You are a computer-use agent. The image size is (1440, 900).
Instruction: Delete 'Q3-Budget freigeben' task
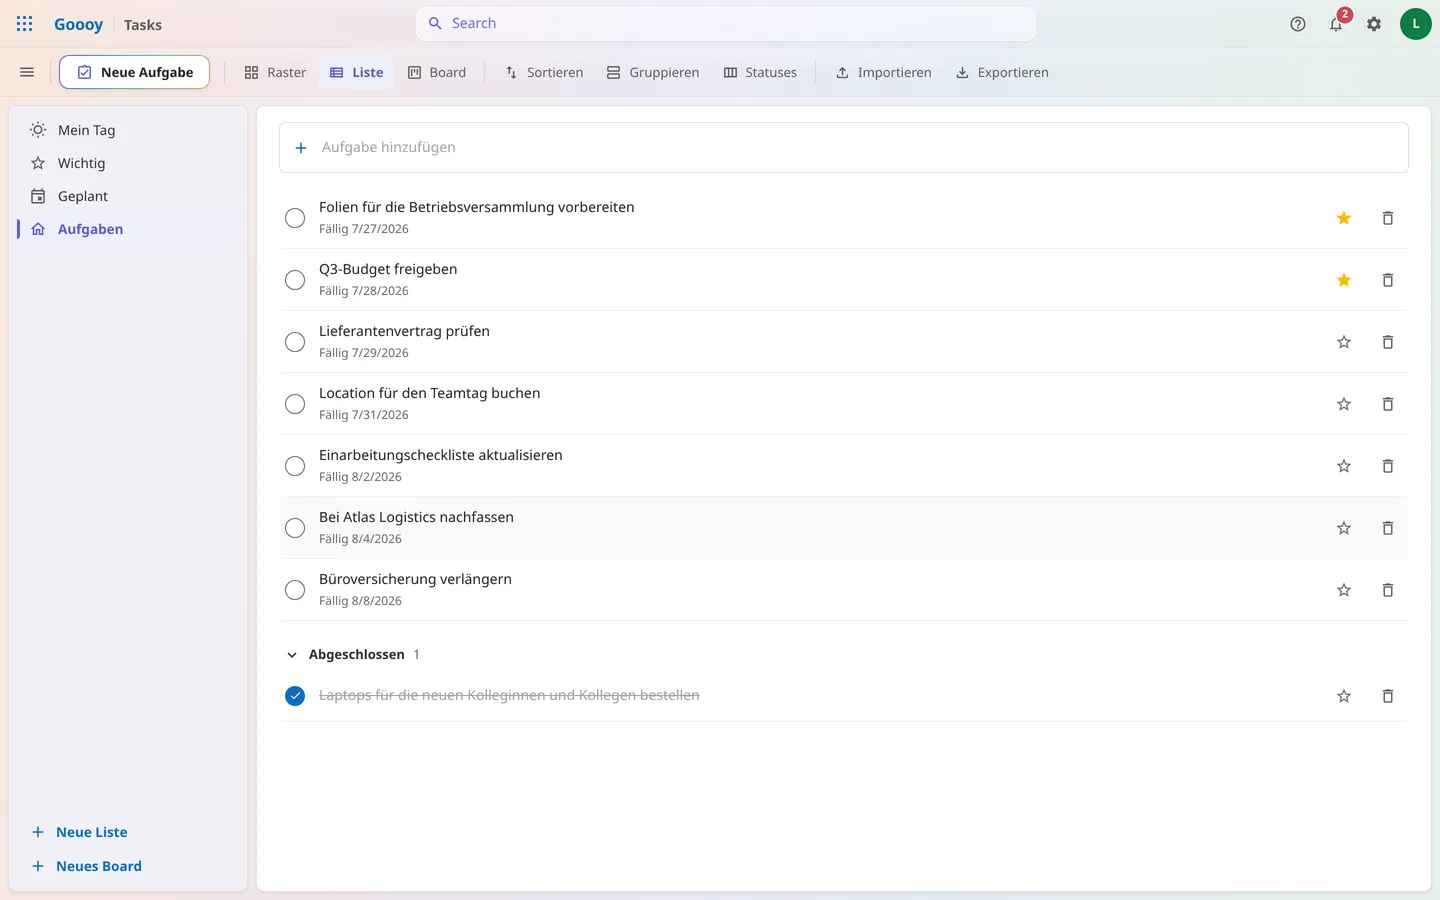point(1388,280)
